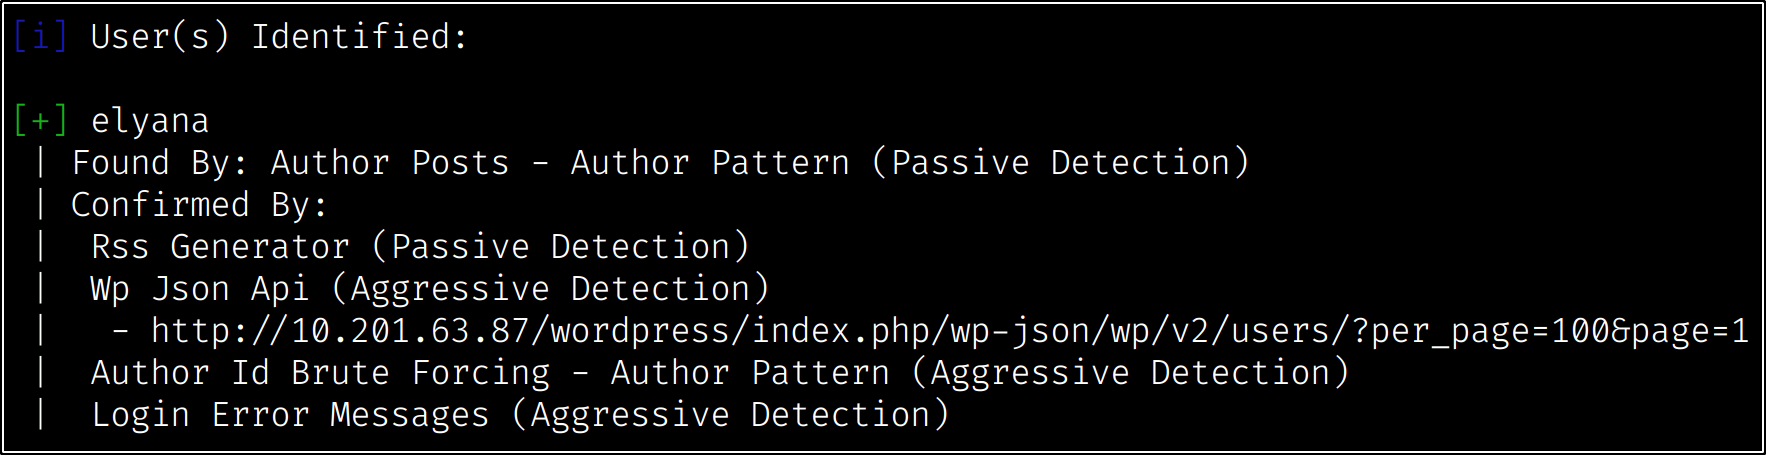Image resolution: width=1766 pixels, height=455 pixels.
Task: Click the "Rss Generator" text
Action: pos(220,247)
